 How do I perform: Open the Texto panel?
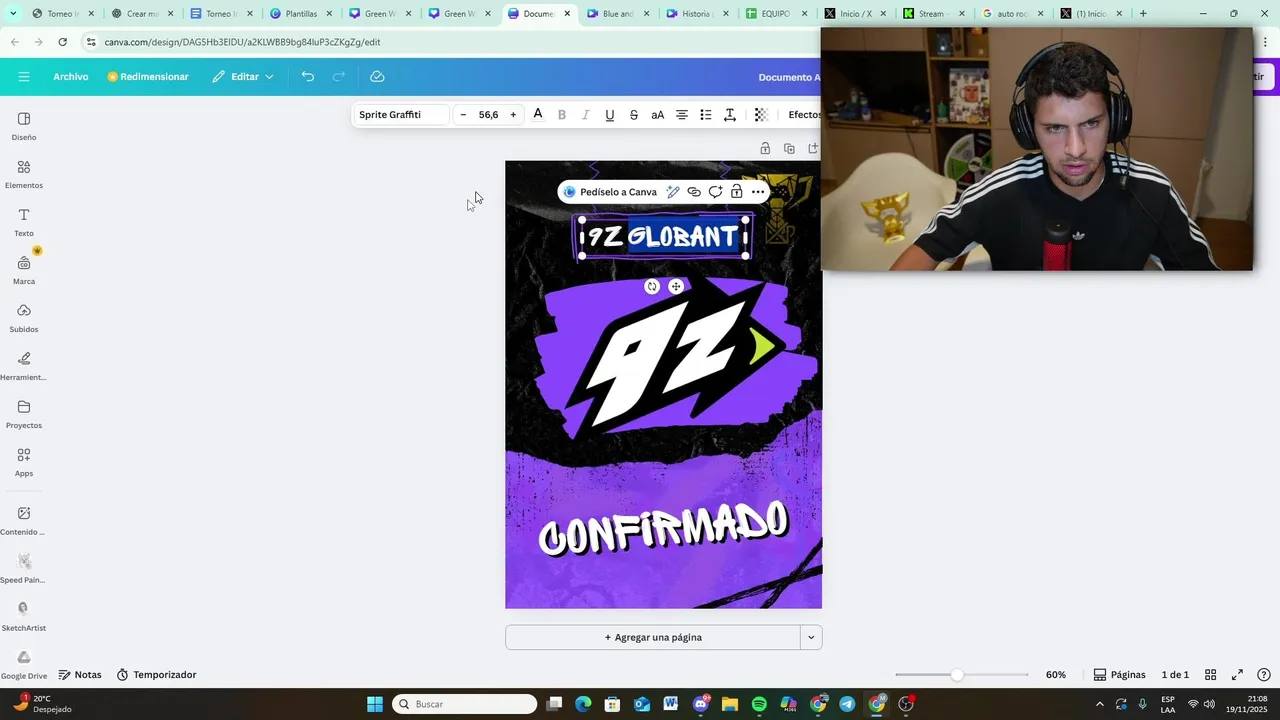point(24,222)
